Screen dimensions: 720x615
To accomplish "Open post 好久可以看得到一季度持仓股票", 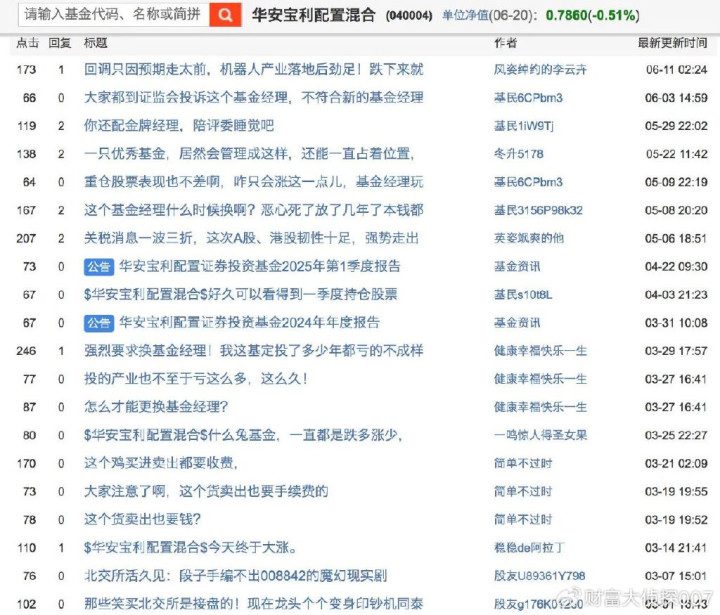I will (241, 294).
